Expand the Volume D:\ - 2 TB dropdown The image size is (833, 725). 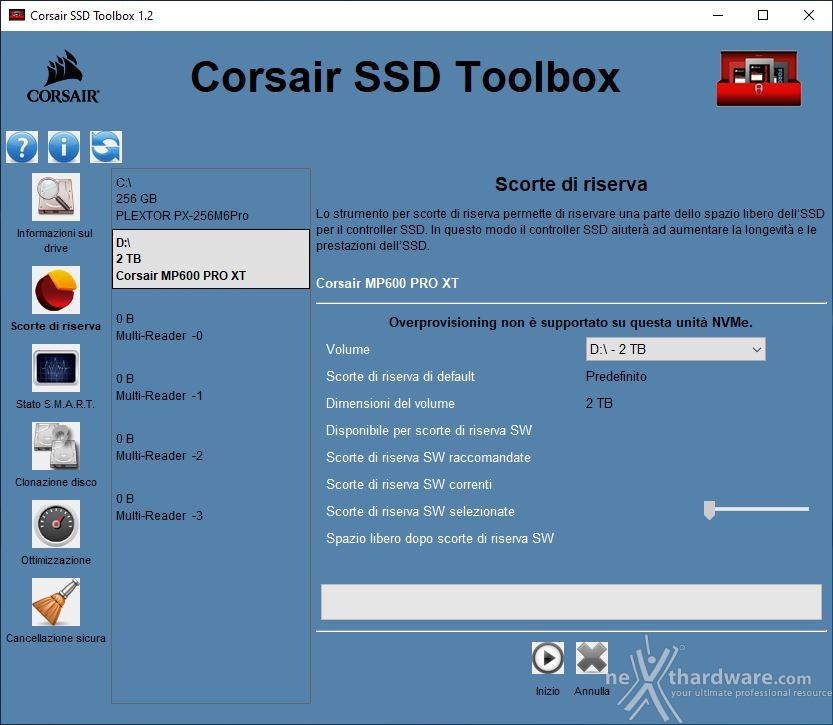pyautogui.click(x=676, y=349)
